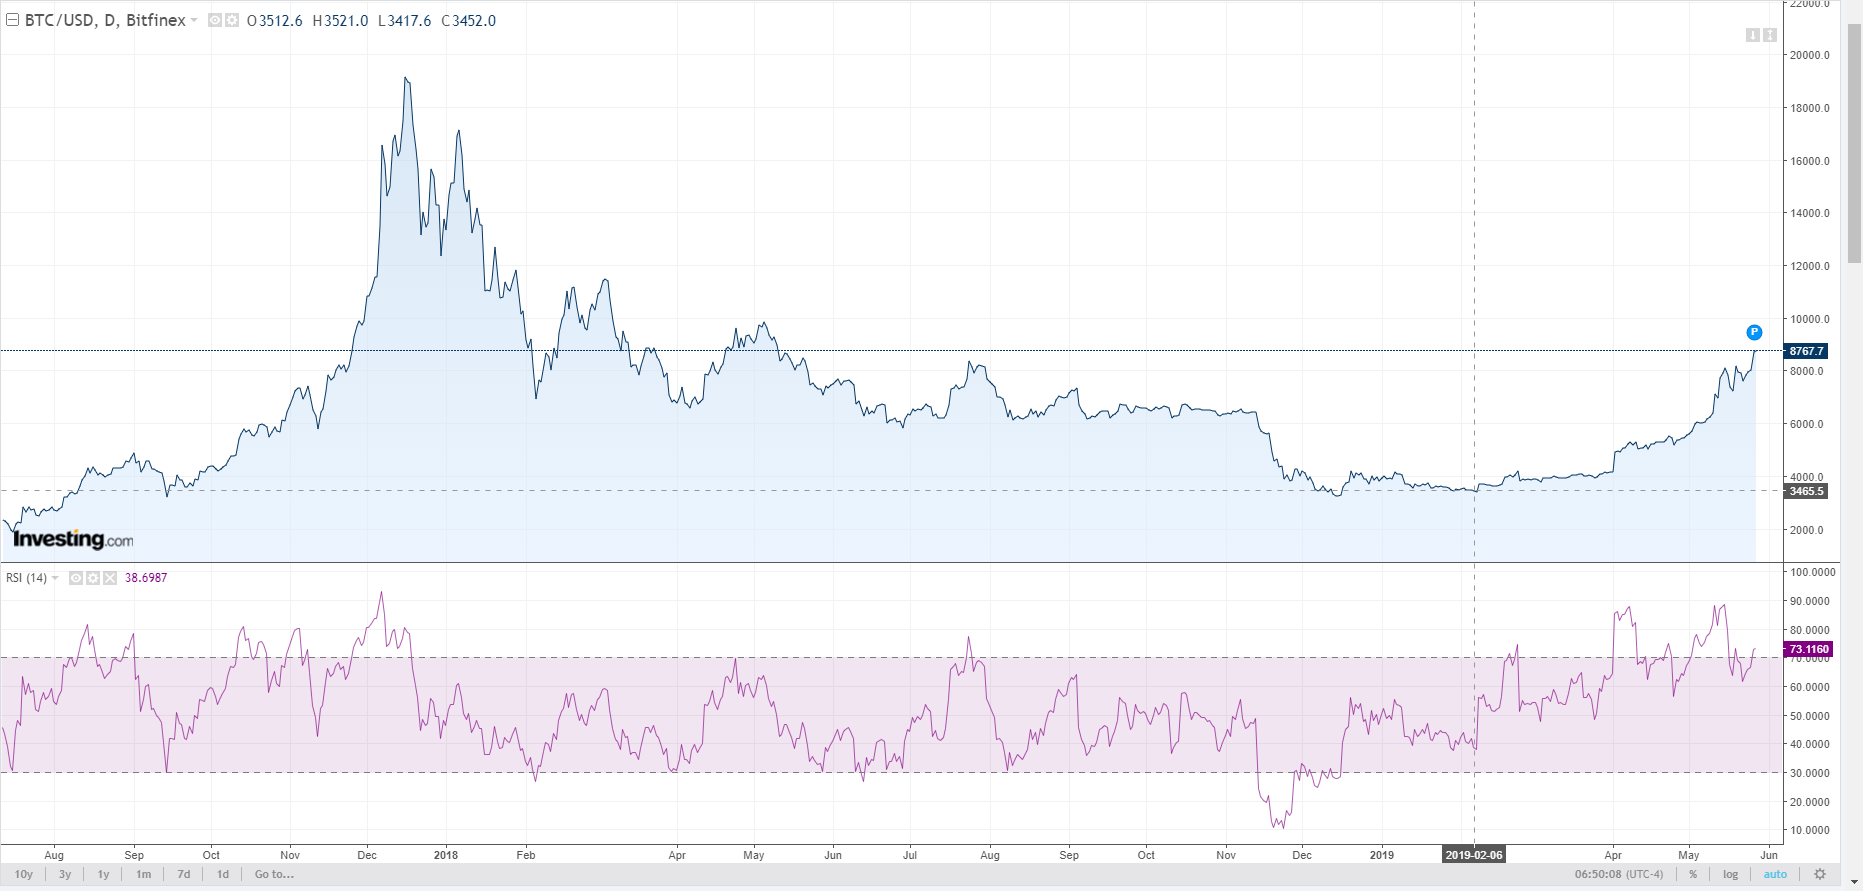Click the blue P marker on chart

[x=1754, y=332]
